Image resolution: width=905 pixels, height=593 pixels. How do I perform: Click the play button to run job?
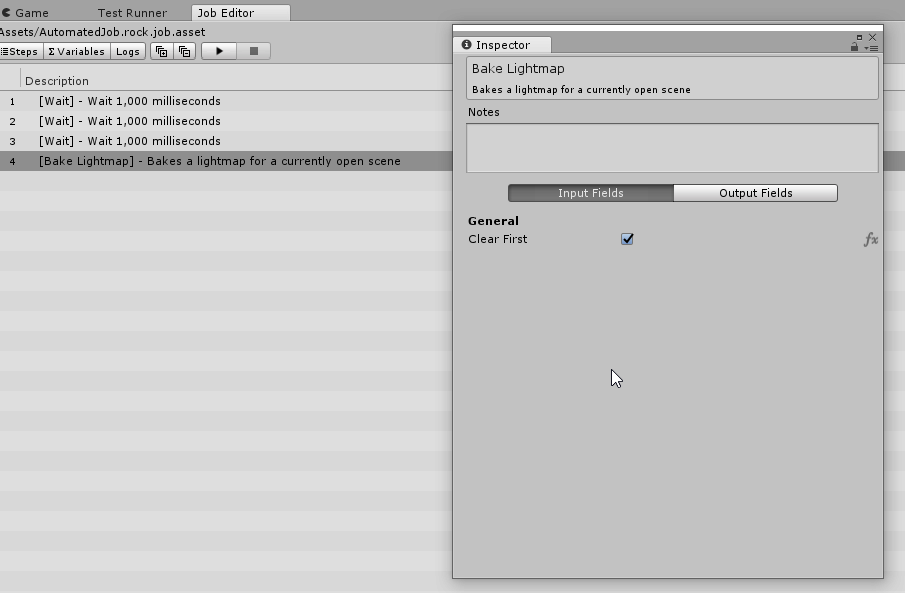click(x=219, y=51)
